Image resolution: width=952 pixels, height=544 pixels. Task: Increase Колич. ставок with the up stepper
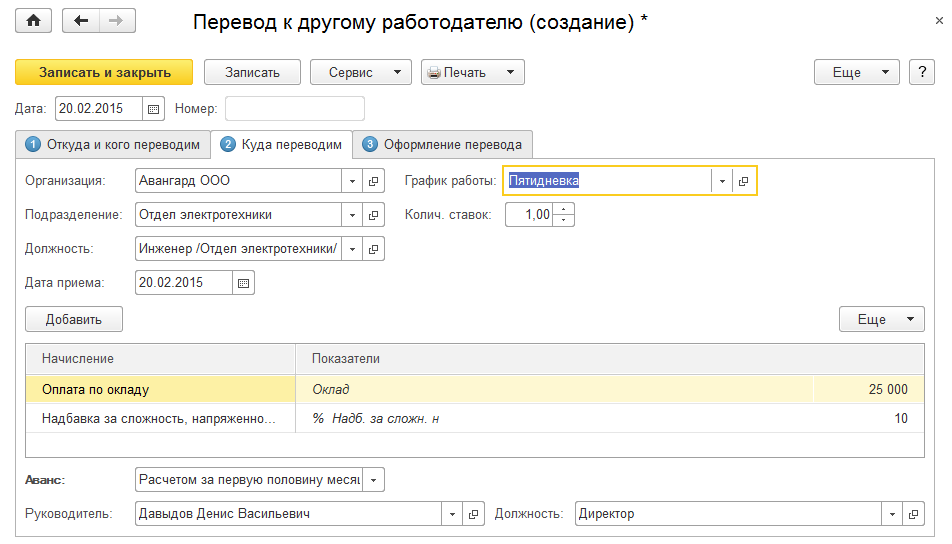click(564, 209)
